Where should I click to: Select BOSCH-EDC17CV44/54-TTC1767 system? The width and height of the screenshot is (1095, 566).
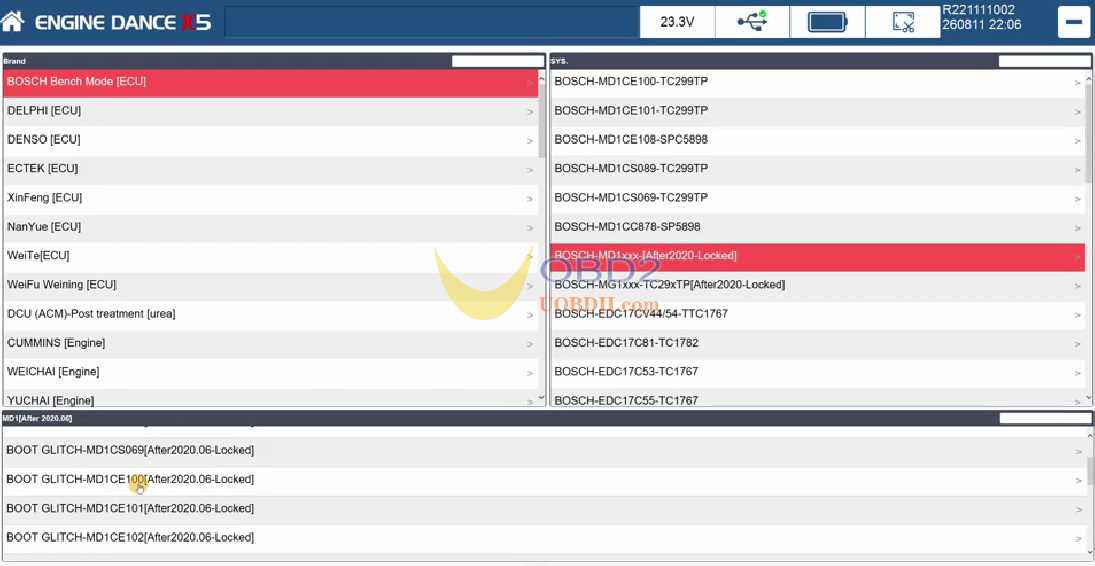818,315
